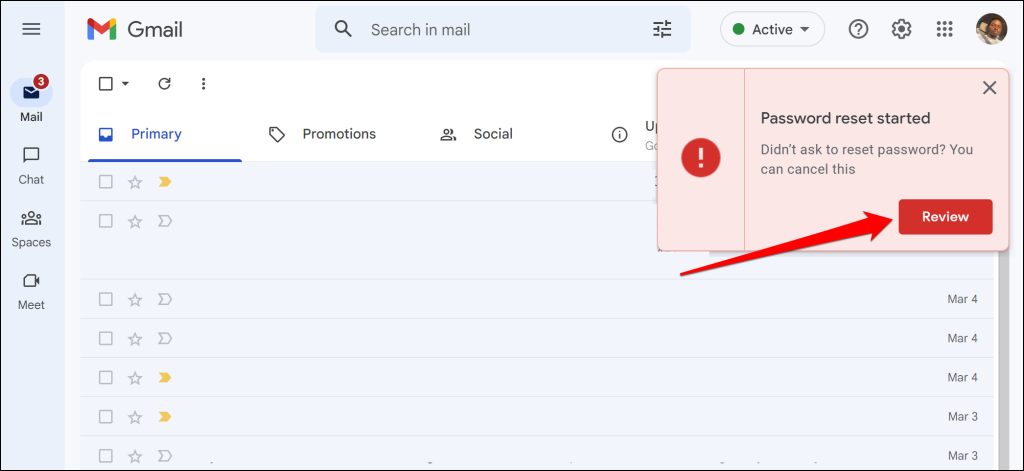Open Gmail settings gear icon
The width and height of the screenshot is (1024, 471).
click(901, 29)
